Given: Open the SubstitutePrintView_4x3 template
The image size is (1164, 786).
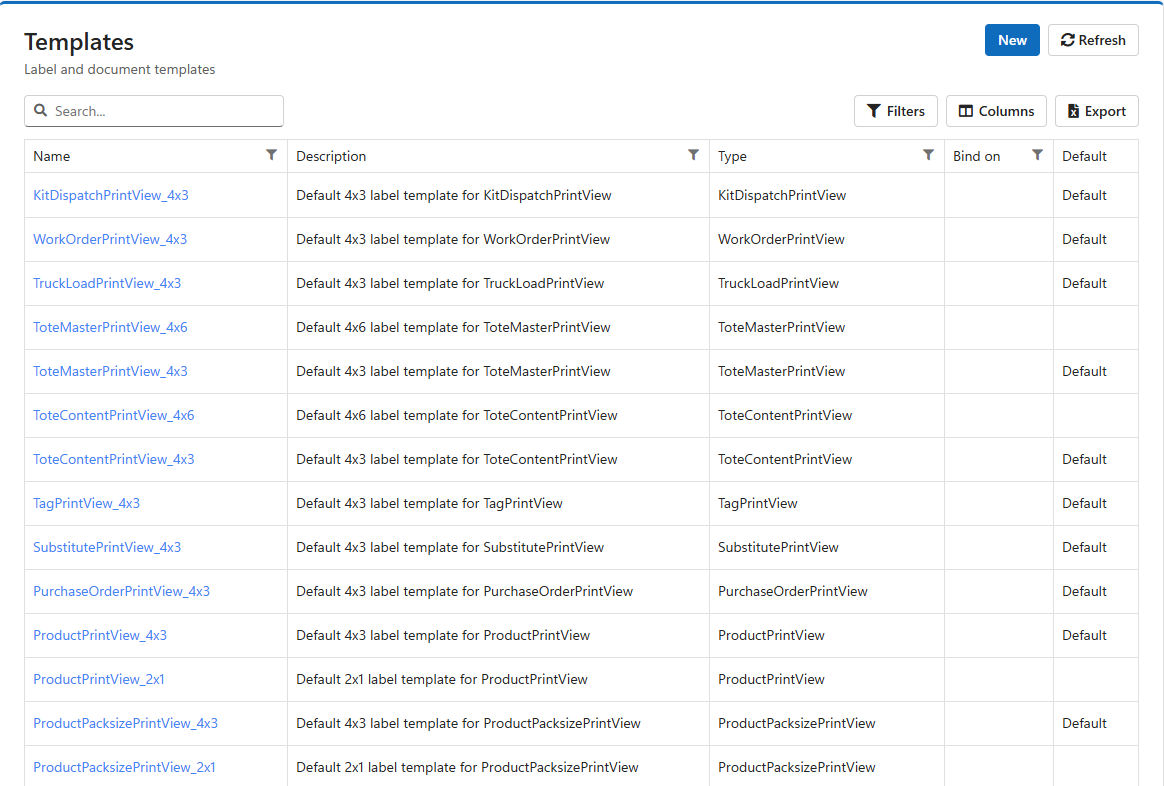Looking at the screenshot, I should point(107,547).
